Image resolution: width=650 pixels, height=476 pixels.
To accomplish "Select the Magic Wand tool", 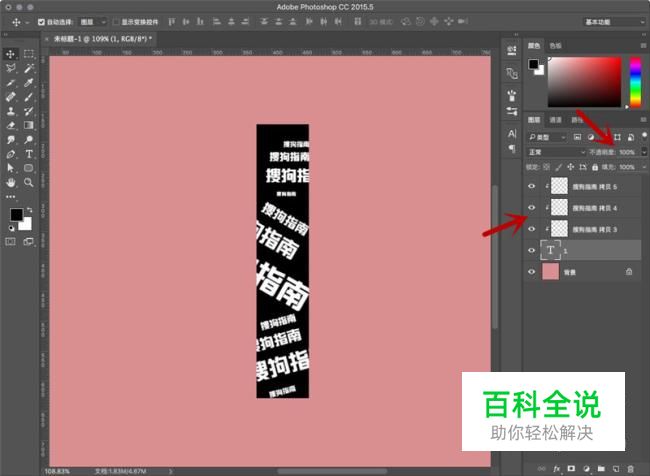I will pos(29,68).
